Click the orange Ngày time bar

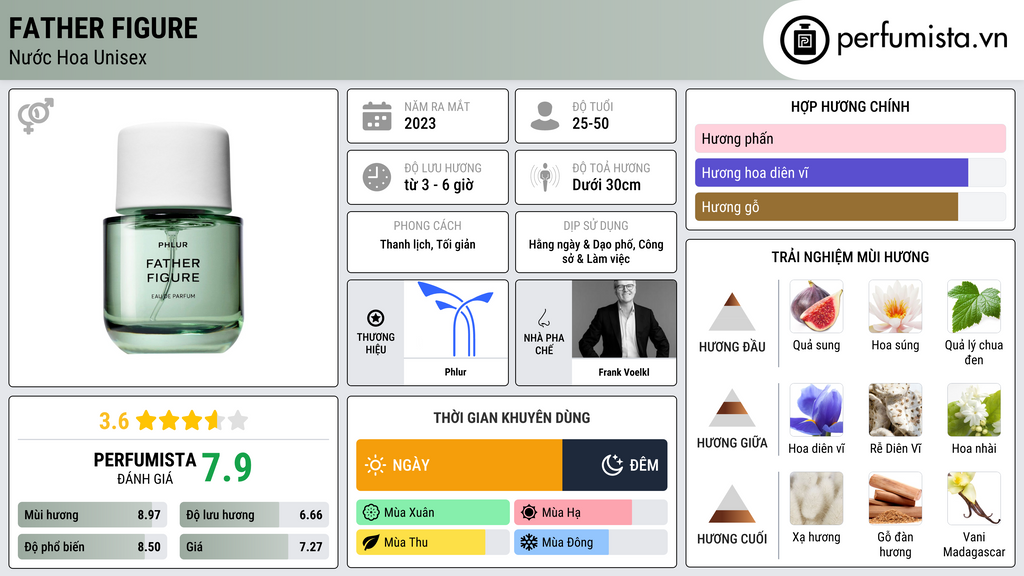(459, 465)
